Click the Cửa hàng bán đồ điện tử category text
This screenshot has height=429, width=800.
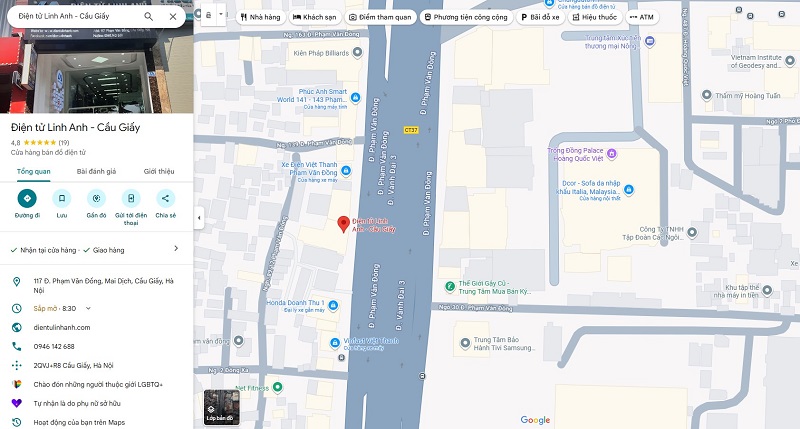pos(48,153)
